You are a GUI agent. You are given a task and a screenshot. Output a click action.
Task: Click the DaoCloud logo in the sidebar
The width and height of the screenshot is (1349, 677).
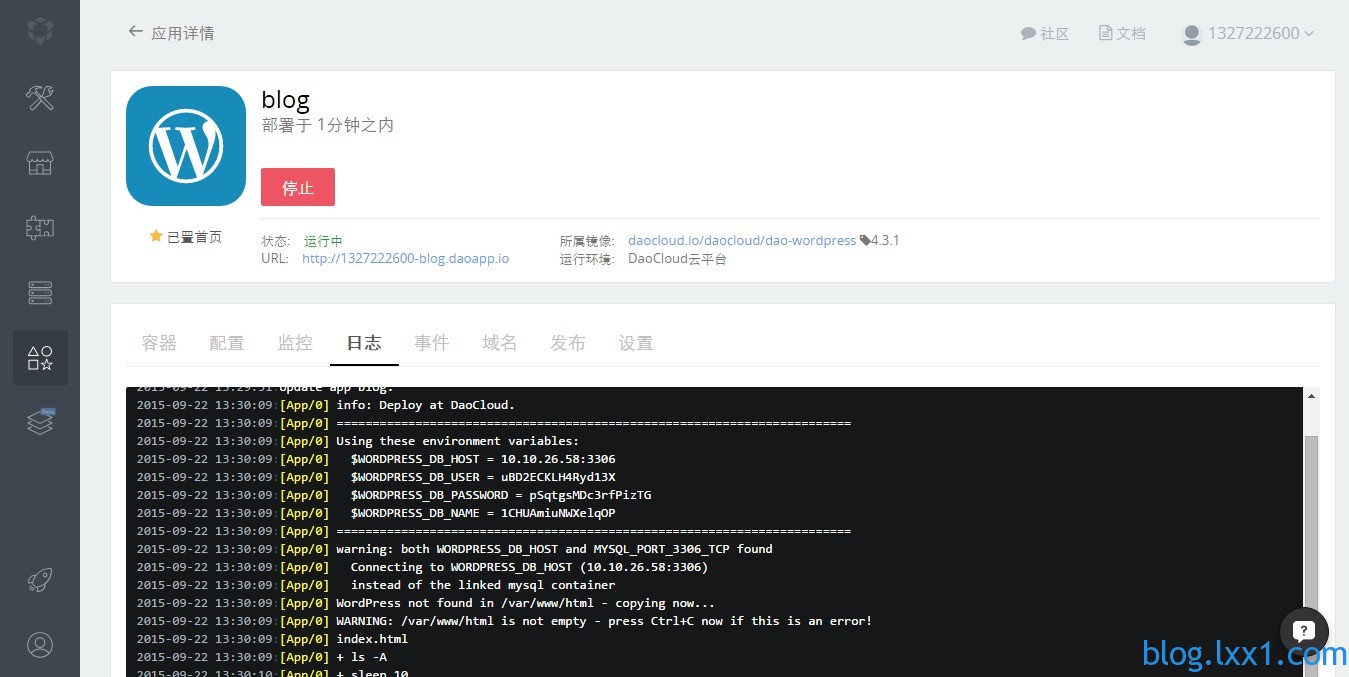click(40, 32)
